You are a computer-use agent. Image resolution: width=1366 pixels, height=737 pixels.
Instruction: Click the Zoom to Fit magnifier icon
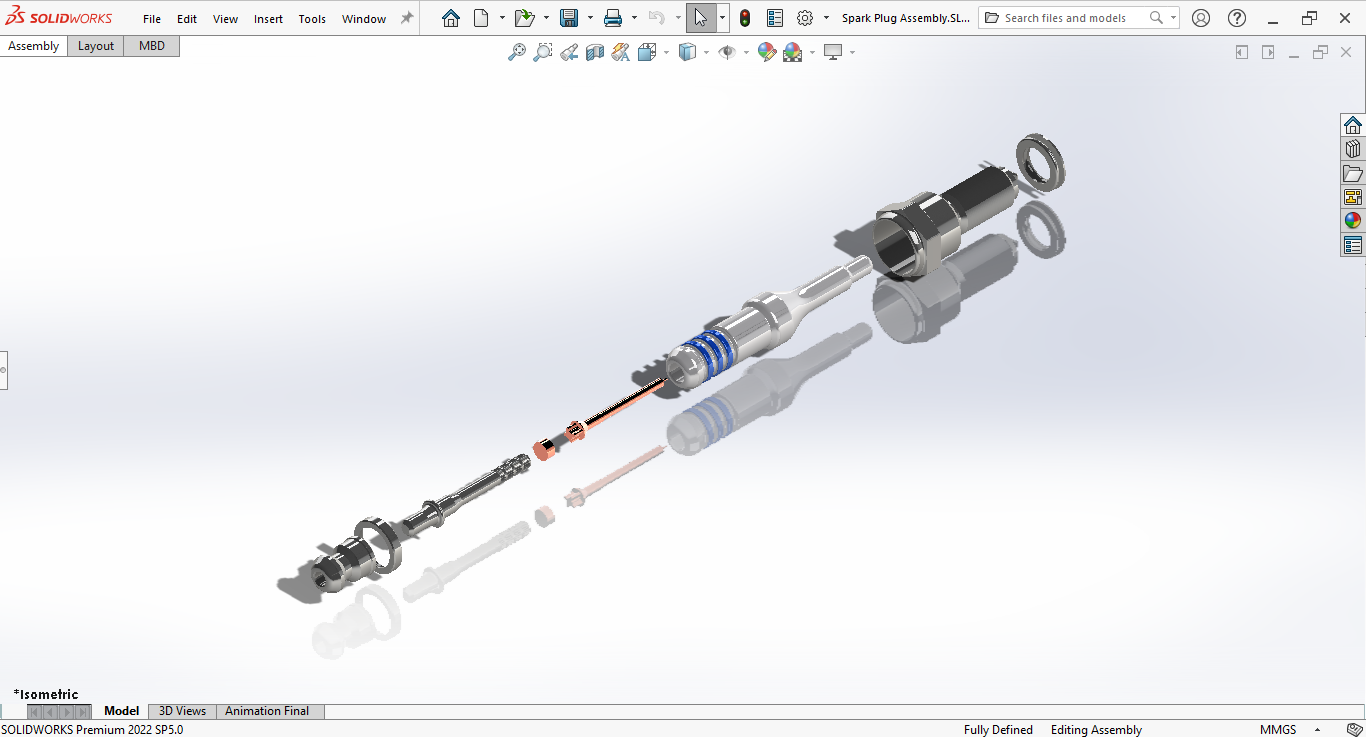click(x=516, y=52)
